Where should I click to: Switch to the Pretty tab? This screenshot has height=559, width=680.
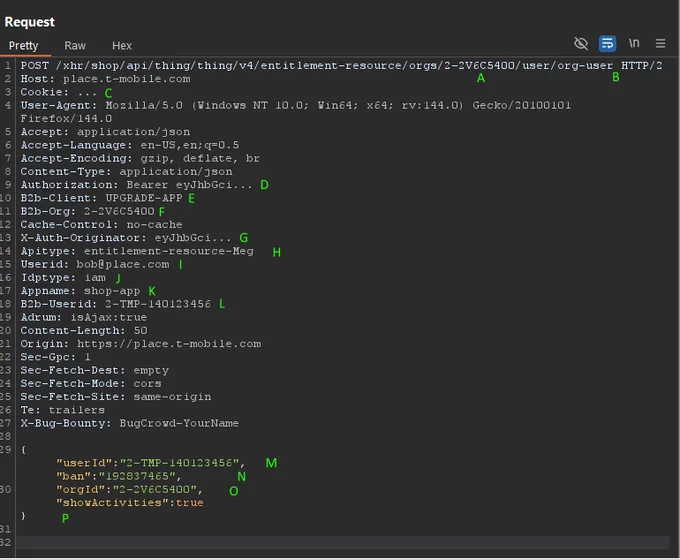coord(23,46)
